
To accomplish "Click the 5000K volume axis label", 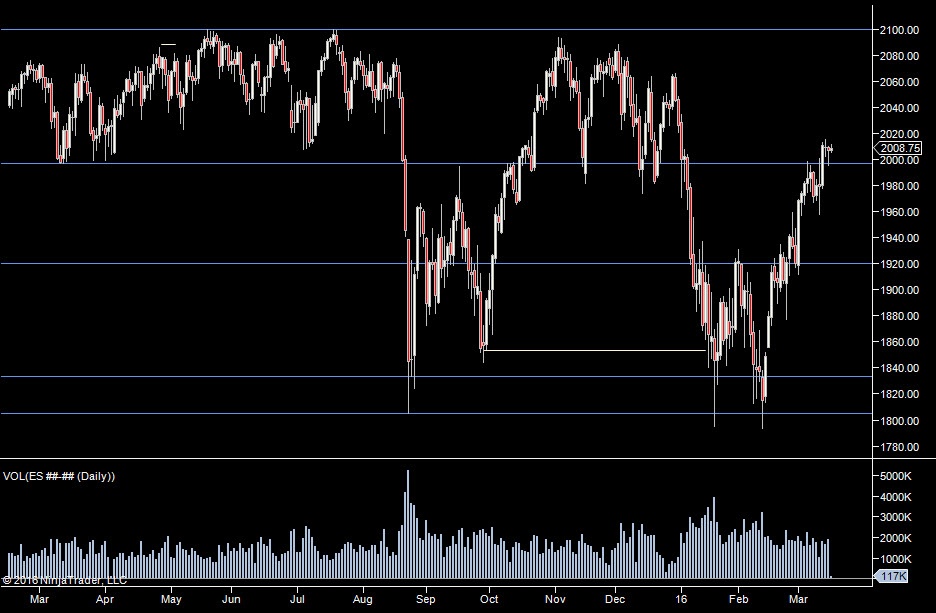I will click(895, 476).
